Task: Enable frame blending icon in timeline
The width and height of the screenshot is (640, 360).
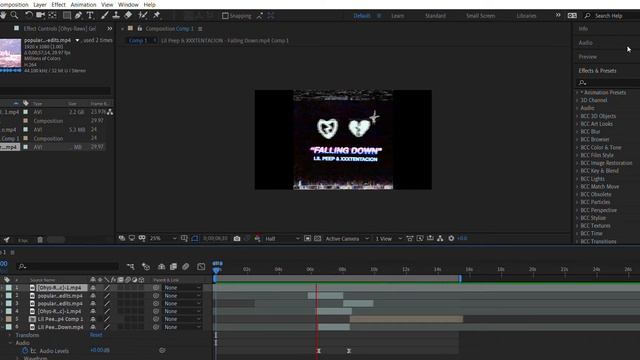Action: point(173,267)
